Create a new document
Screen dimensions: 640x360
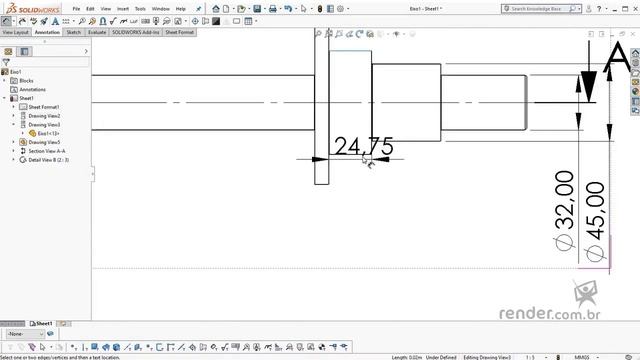(x=226, y=9)
